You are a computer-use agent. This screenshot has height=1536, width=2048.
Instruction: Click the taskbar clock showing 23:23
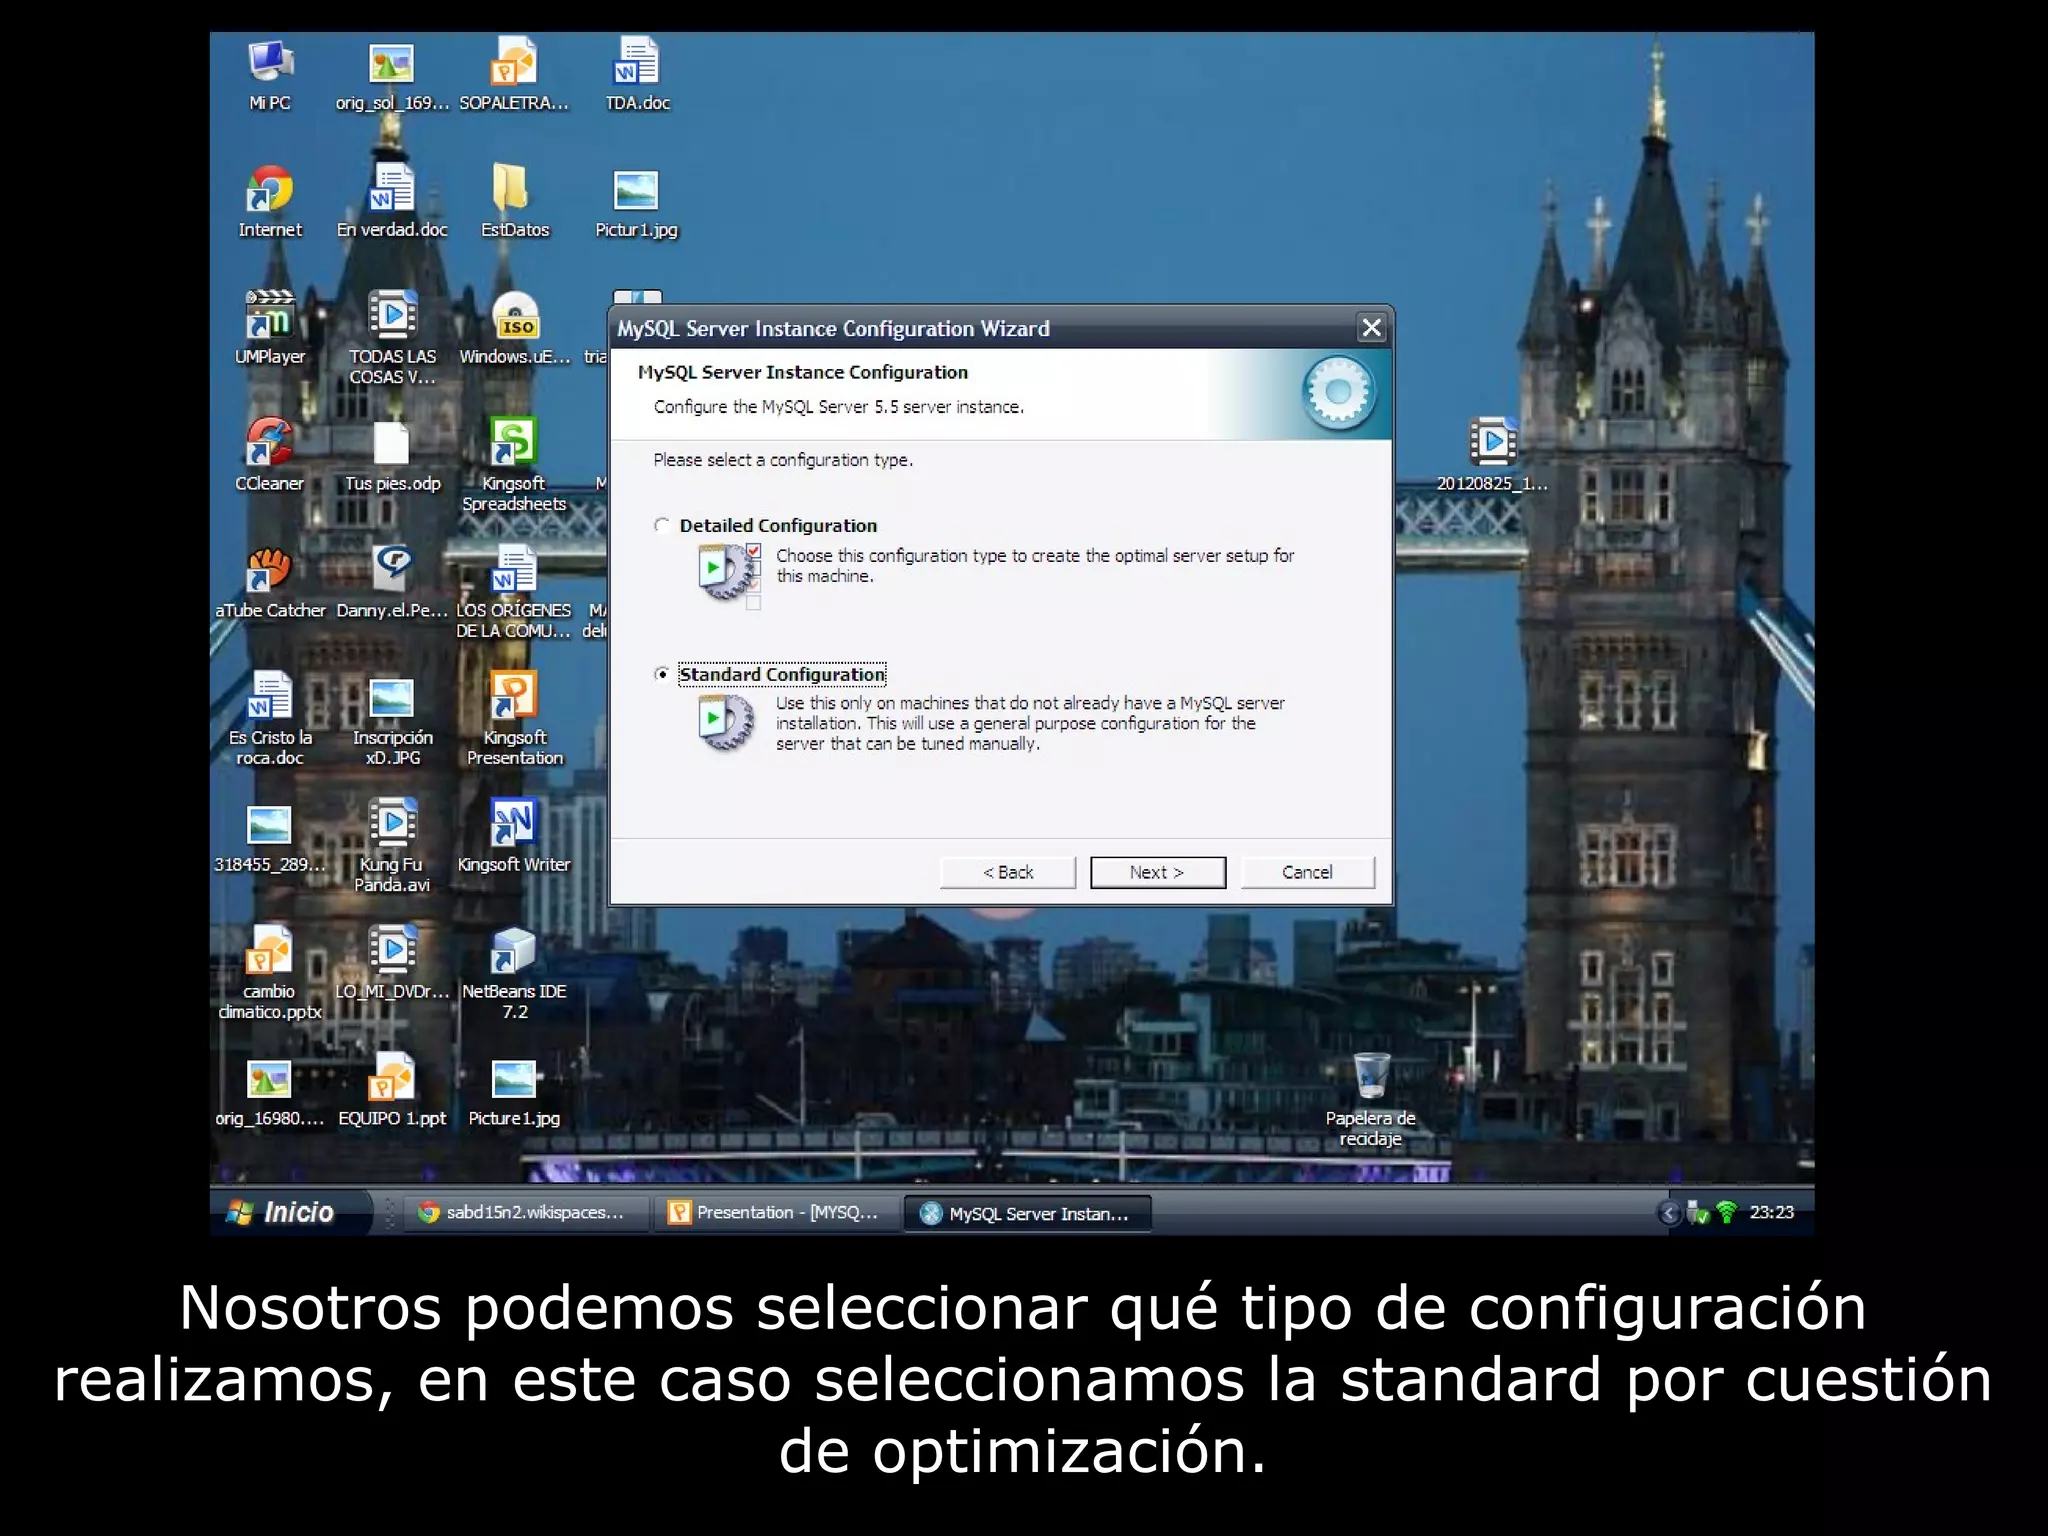[x=1772, y=1212]
